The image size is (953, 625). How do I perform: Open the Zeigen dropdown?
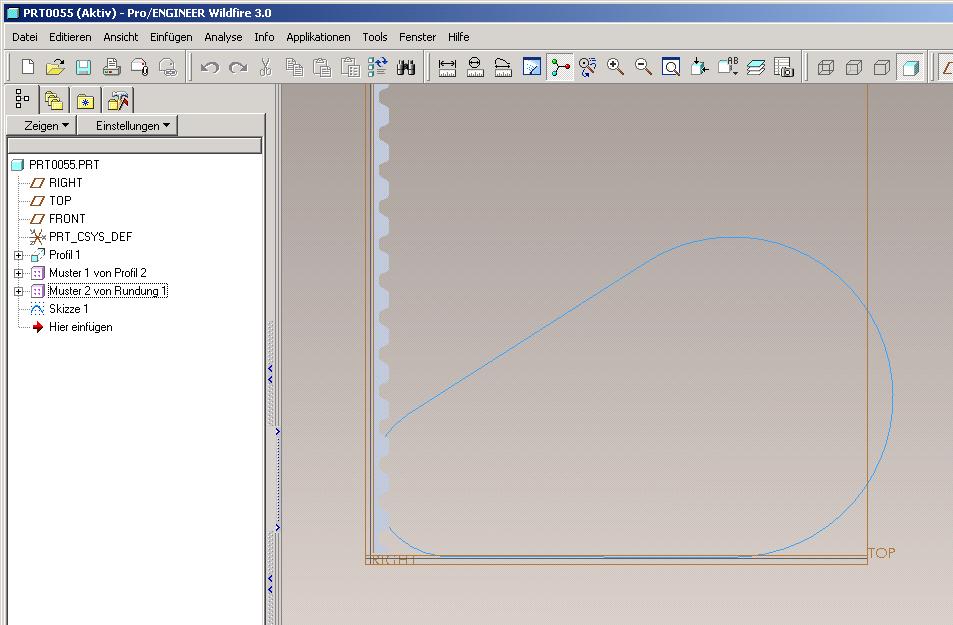41,126
